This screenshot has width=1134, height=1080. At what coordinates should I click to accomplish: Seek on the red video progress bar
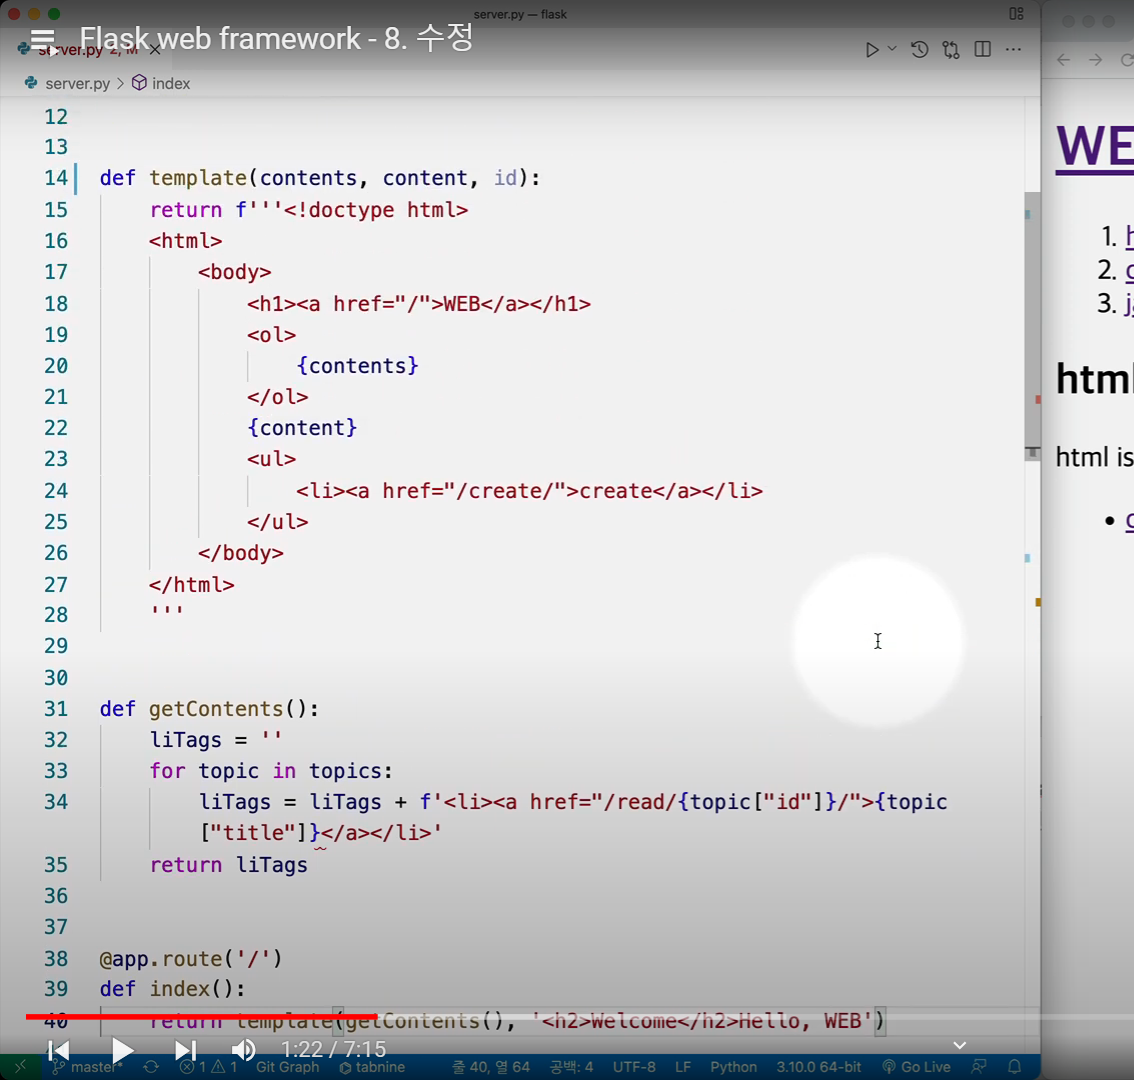coord(201,1016)
